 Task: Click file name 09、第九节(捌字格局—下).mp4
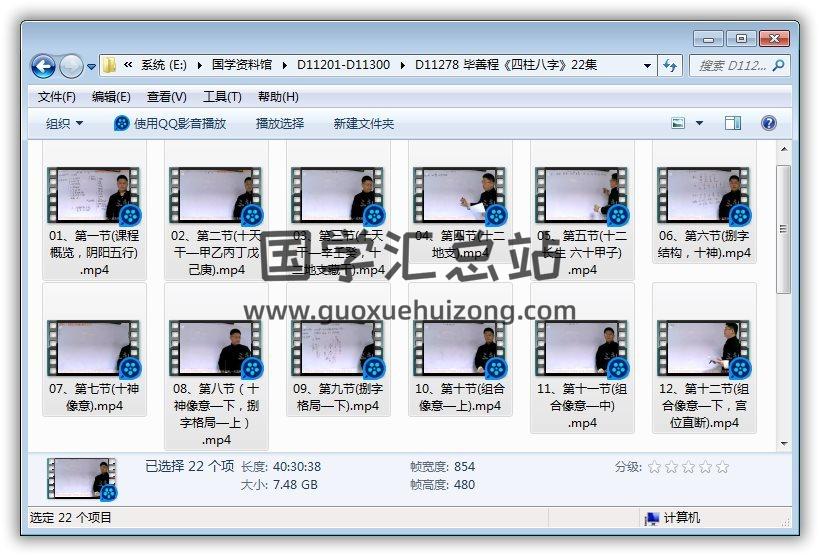tap(338, 397)
